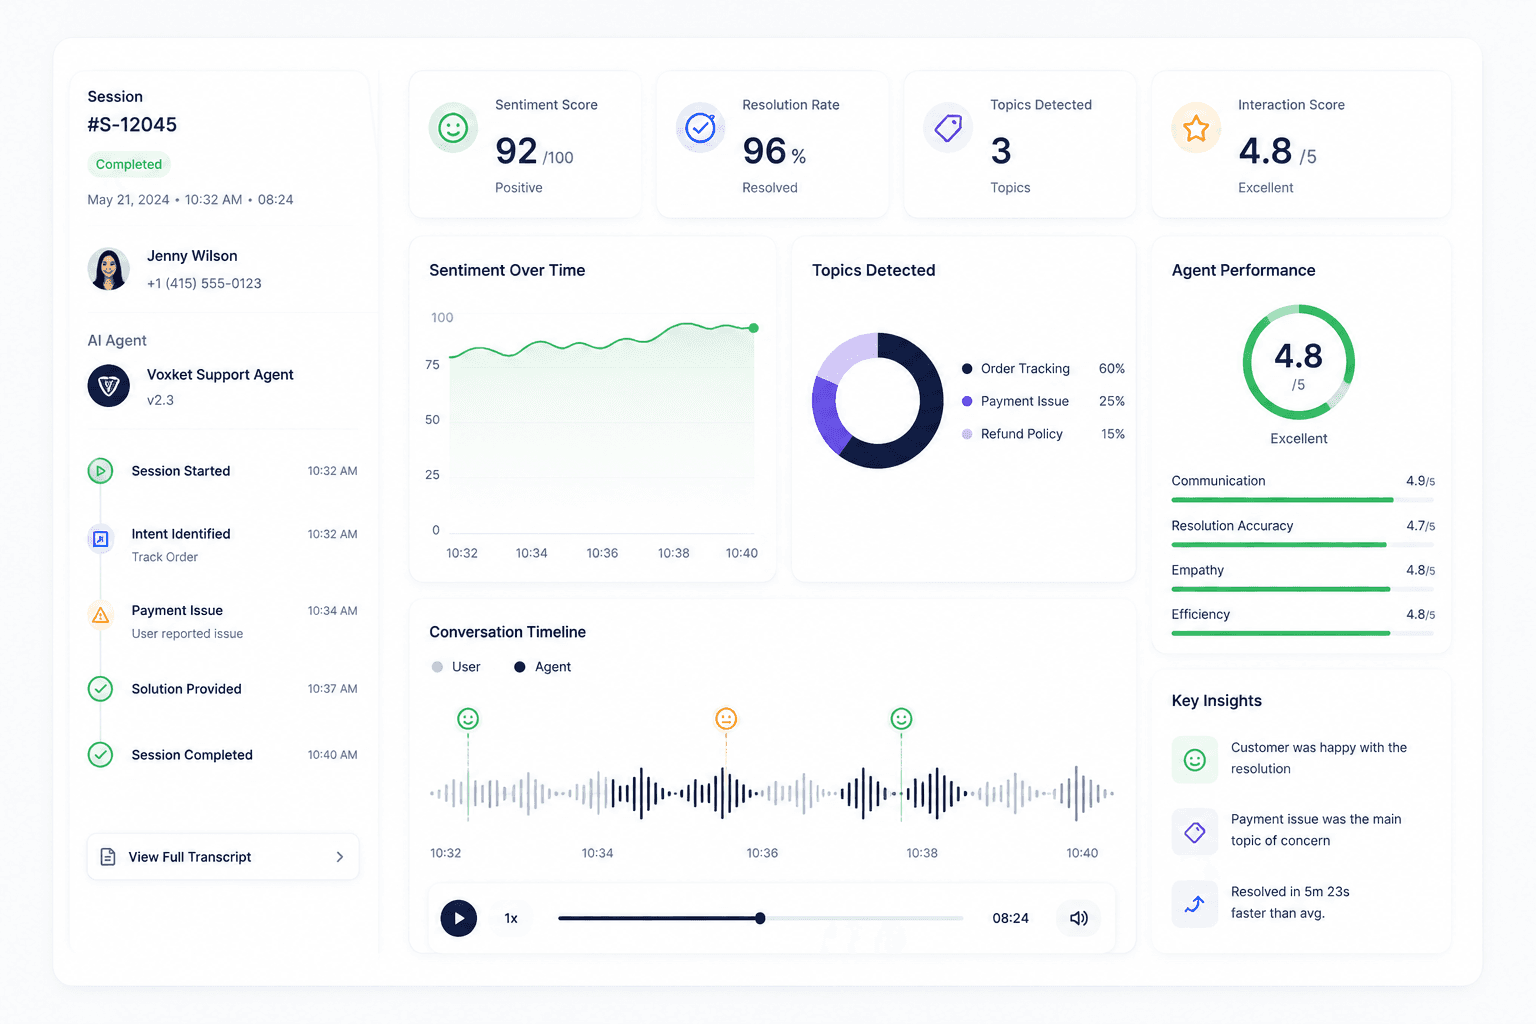Click the Track Order intent text
The height and width of the screenshot is (1024, 1536).
click(165, 557)
